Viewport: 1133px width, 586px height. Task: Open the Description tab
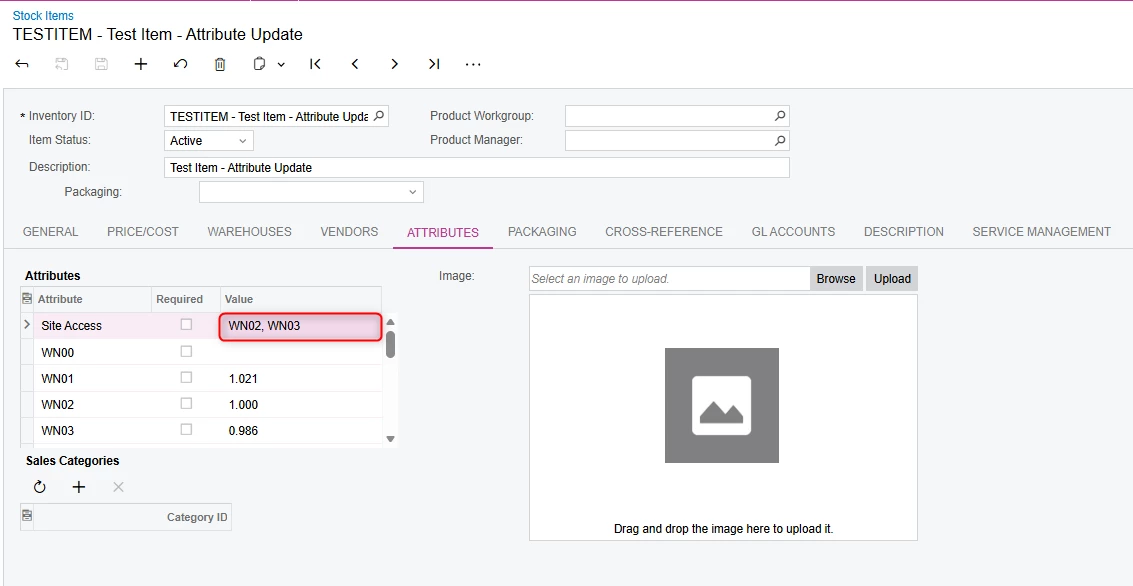(904, 232)
